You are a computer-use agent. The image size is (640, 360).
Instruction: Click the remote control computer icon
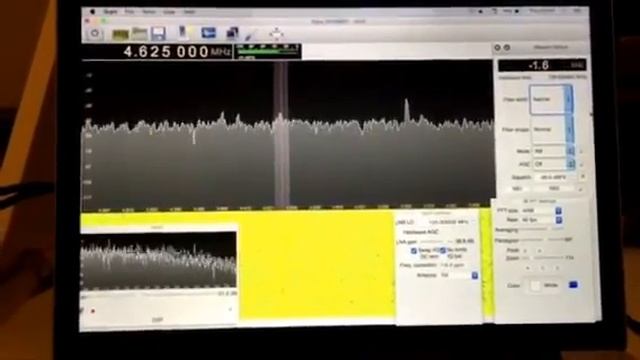coord(209,33)
